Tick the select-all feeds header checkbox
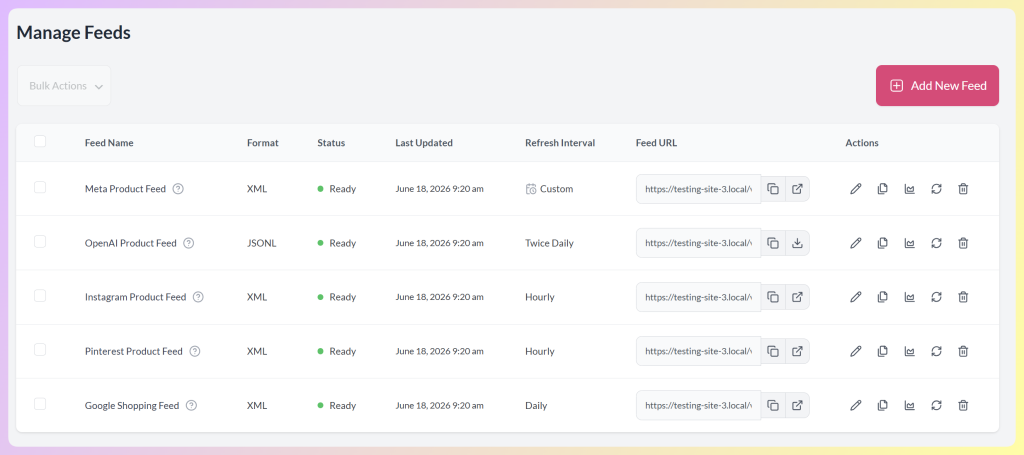Image resolution: width=1024 pixels, height=455 pixels. (x=40, y=141)
